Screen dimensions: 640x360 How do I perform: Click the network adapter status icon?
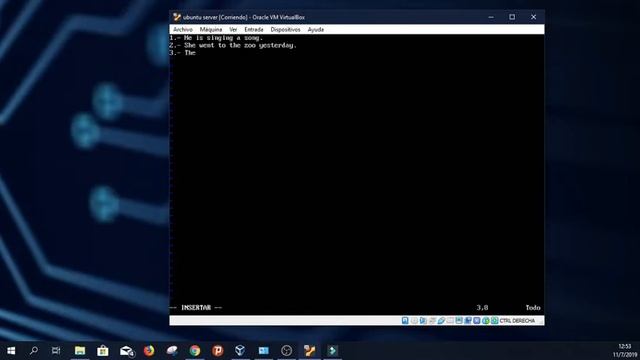(x=432, y=321)
